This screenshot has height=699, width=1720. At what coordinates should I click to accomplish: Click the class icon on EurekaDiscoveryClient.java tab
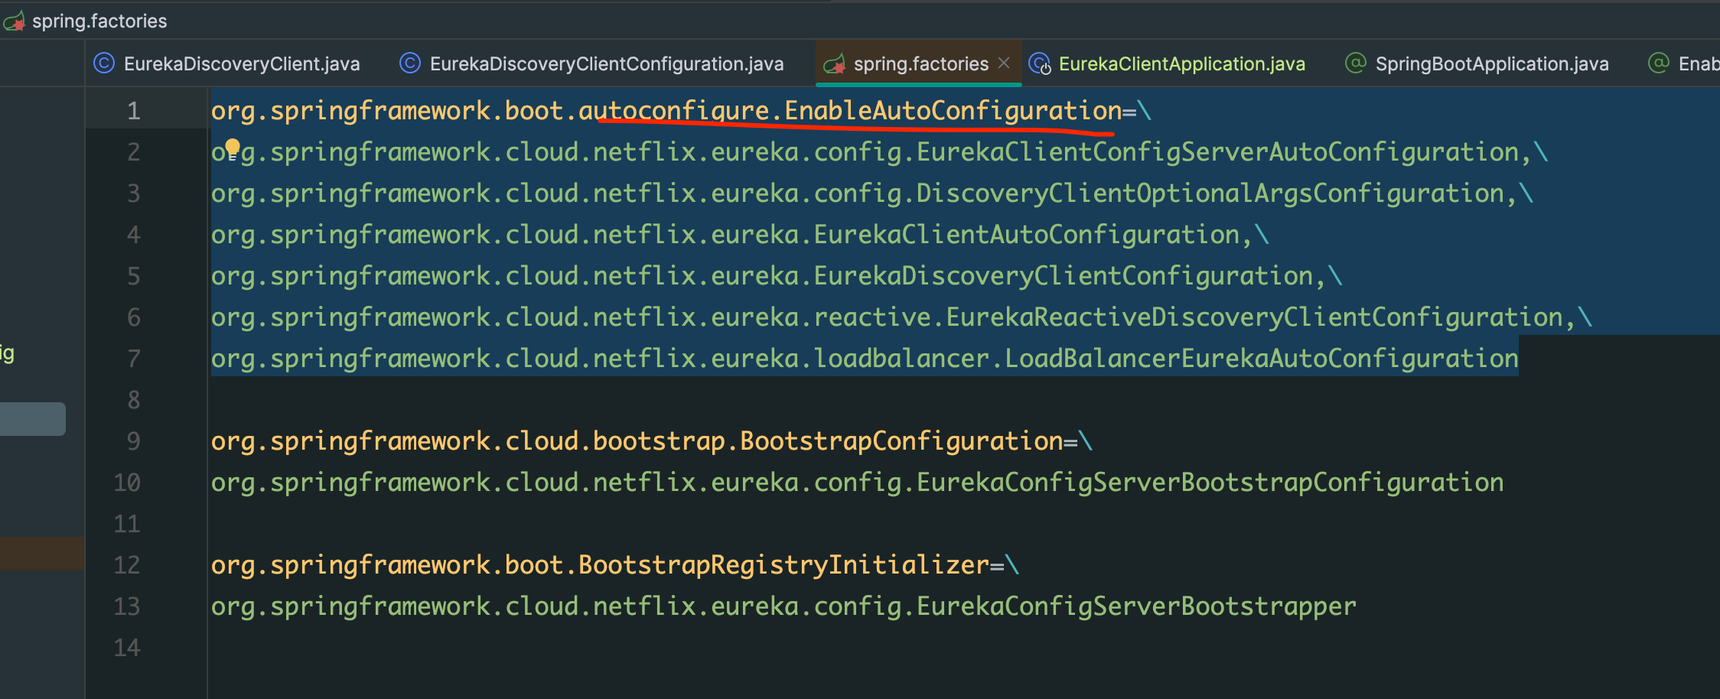(104, 63)
